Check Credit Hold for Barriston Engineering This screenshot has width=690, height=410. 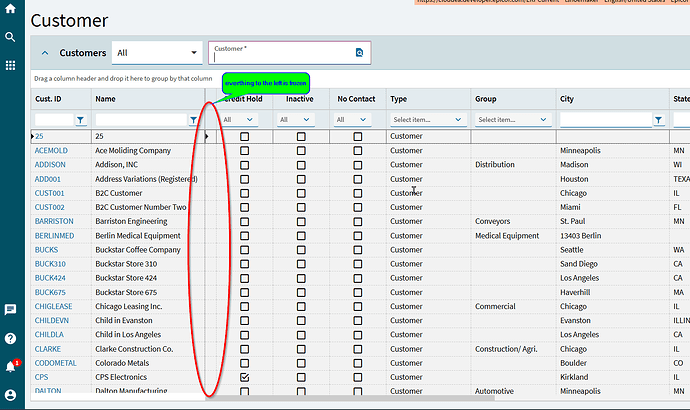click(245, 221)
